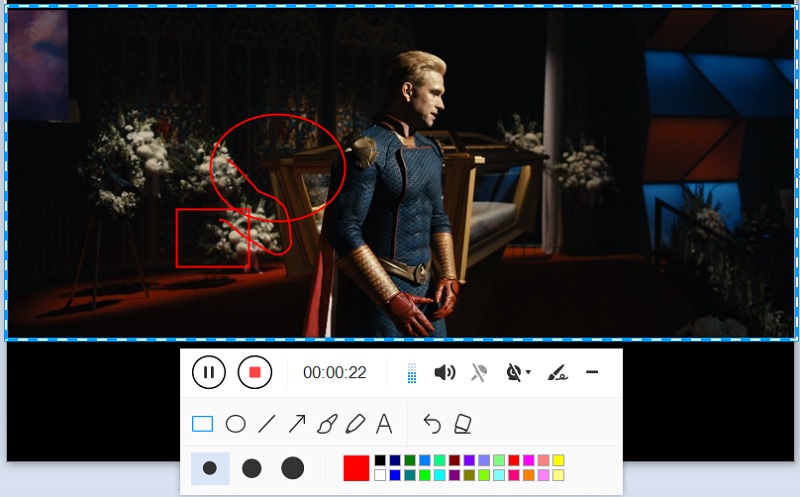Click the recording timer 00:00:22

click(335, 372)
